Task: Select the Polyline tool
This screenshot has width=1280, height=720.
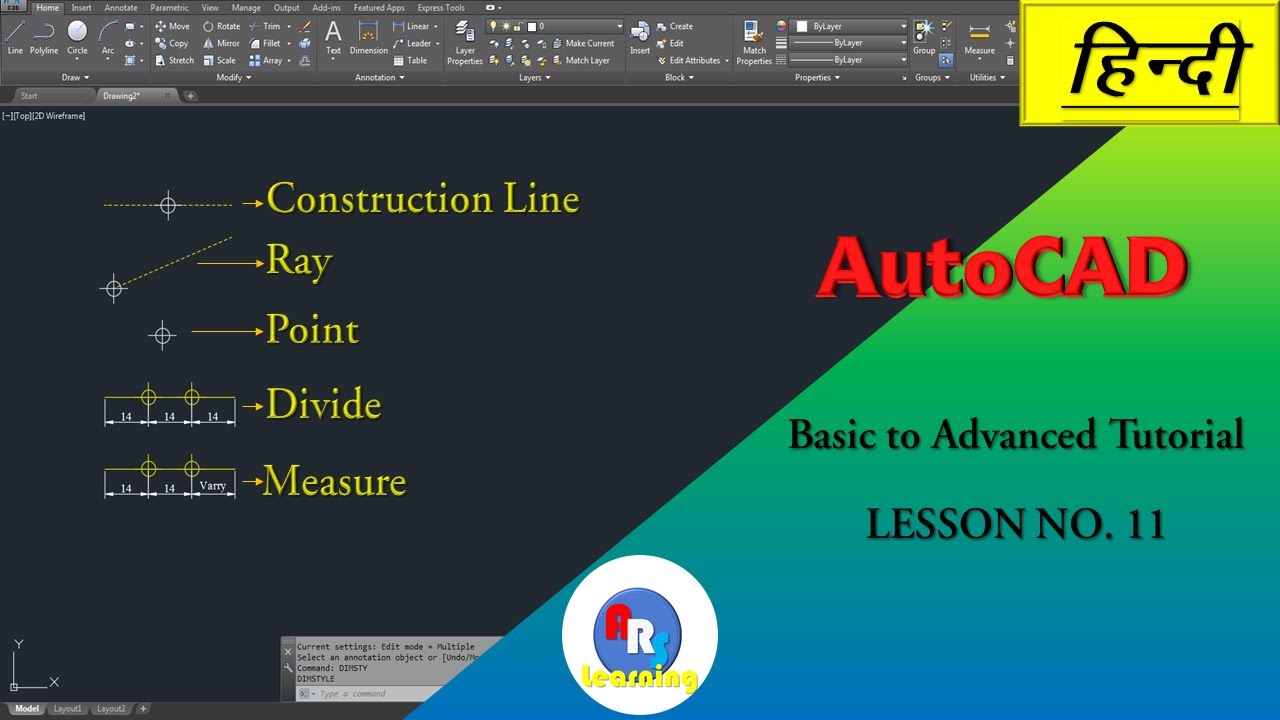Action: pos(44,37)
